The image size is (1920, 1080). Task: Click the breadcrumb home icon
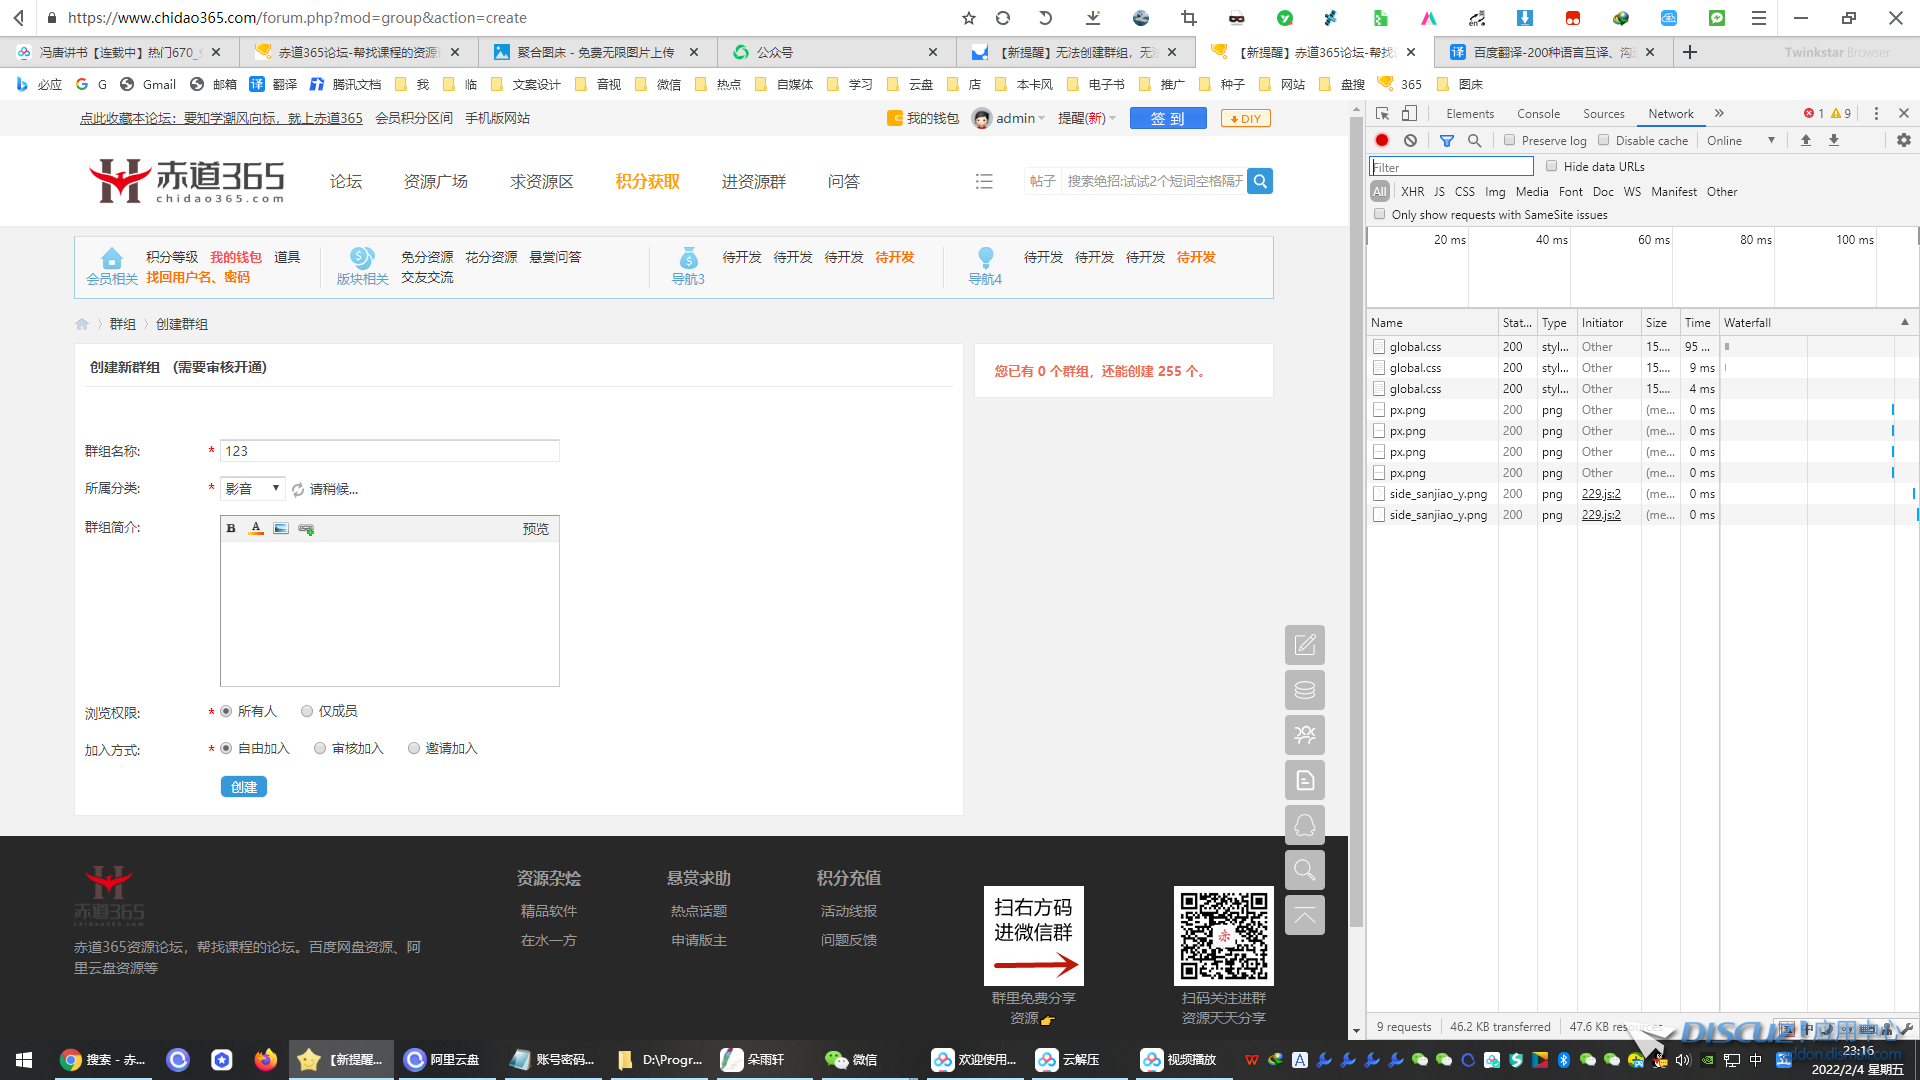click(82, 324)
